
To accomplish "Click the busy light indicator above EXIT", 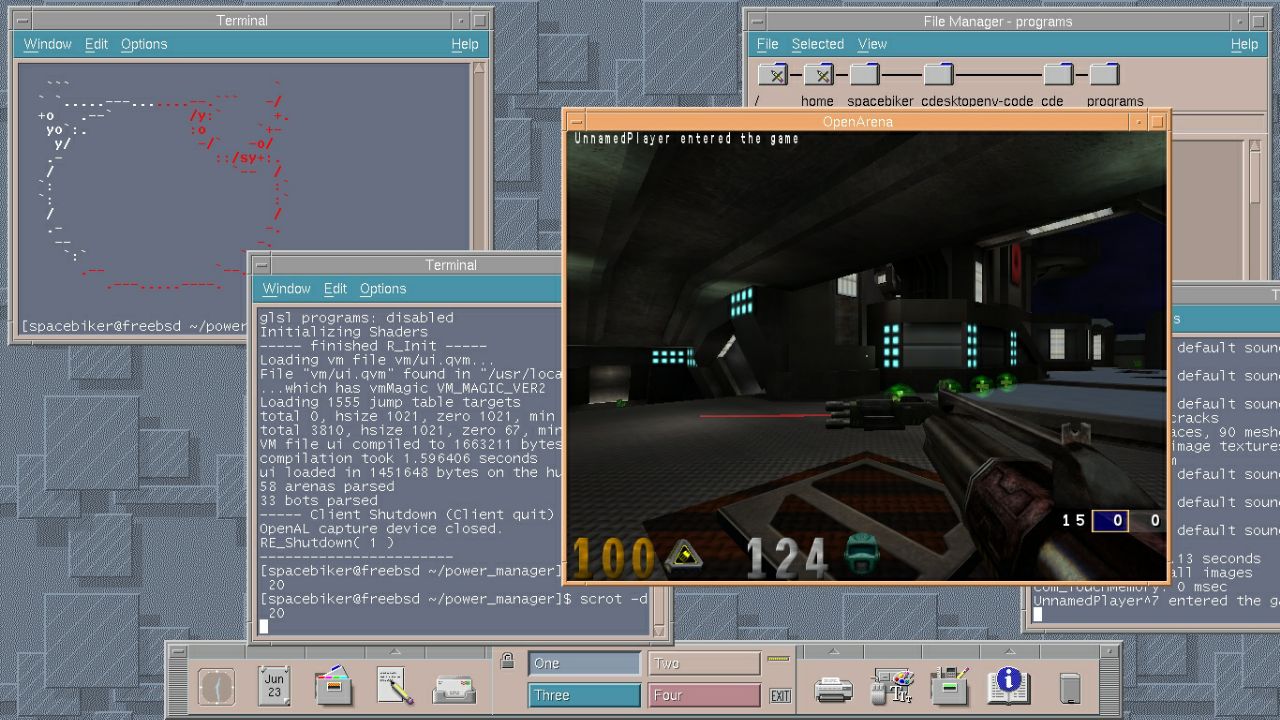I will (x=778, y=659).
